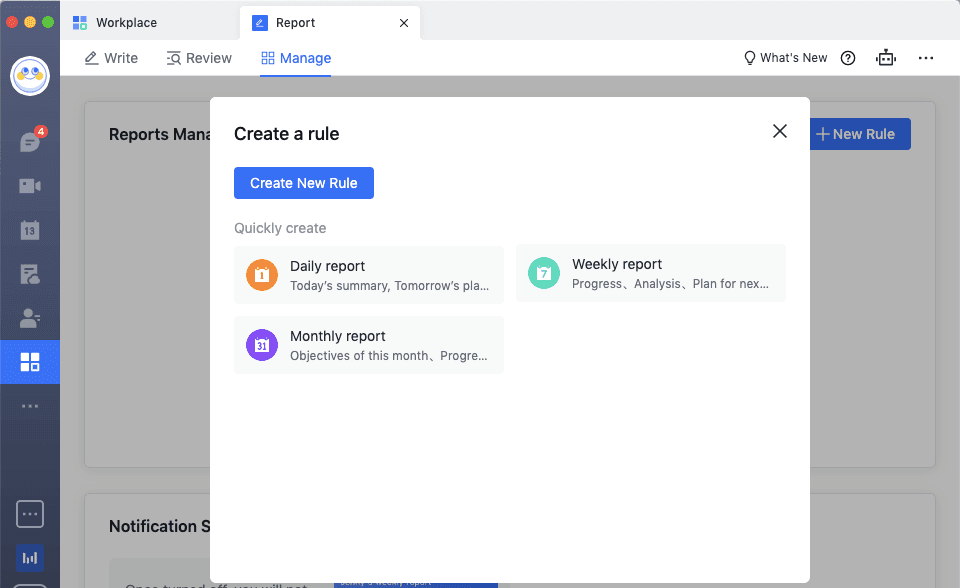Open the cloud docs icon in sidebar
960x588 pixels.
point(30,274)
